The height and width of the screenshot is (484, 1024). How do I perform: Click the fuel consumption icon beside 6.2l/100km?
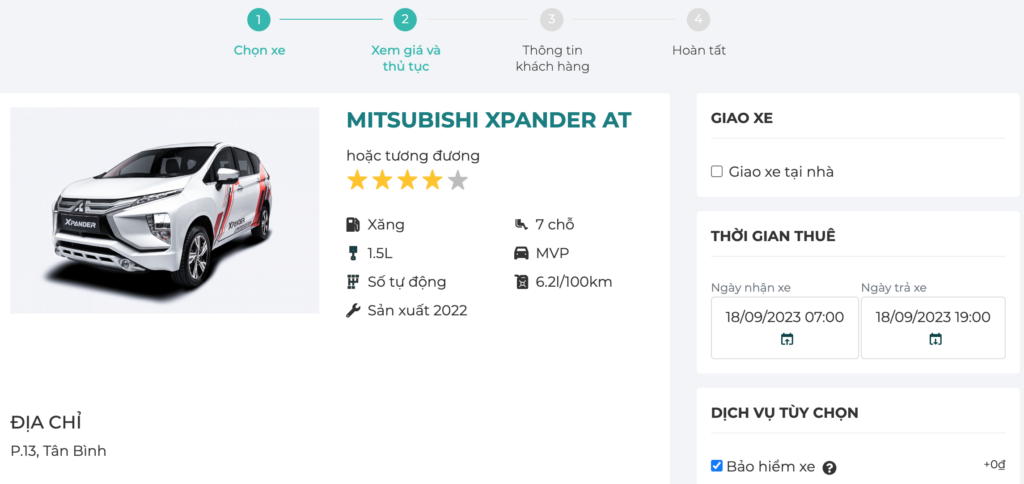[x=521, y=282]
